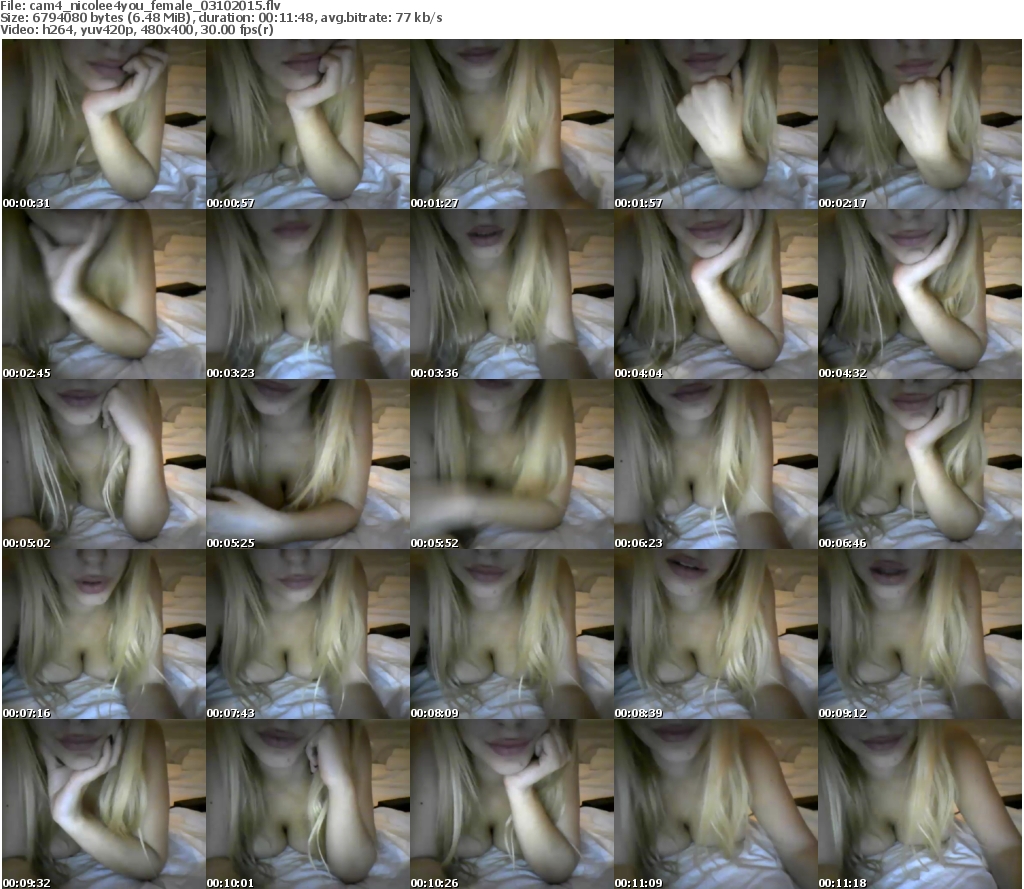Image resolution: width=1024 pixels, height=889 pixels.
Task: Open the thumbnail stamped 00:05:02
Action: point(104,464)
